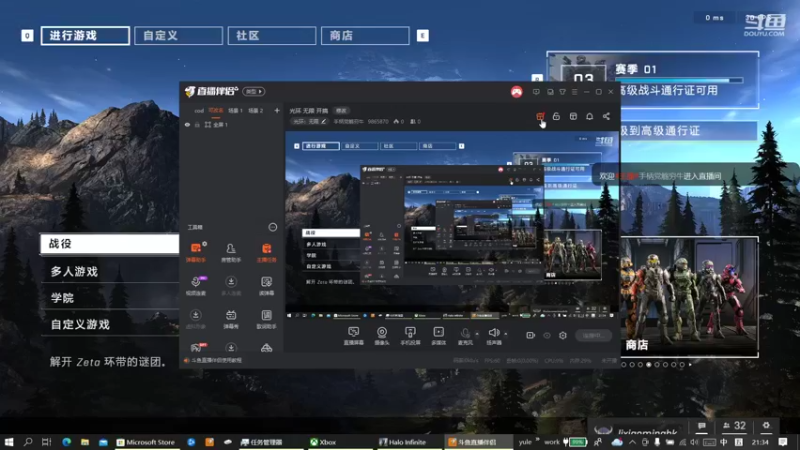Add a 摄像头 camera source
Image resolution: width=800 pixels, height=450 pixels.
(x=382, y=336)
